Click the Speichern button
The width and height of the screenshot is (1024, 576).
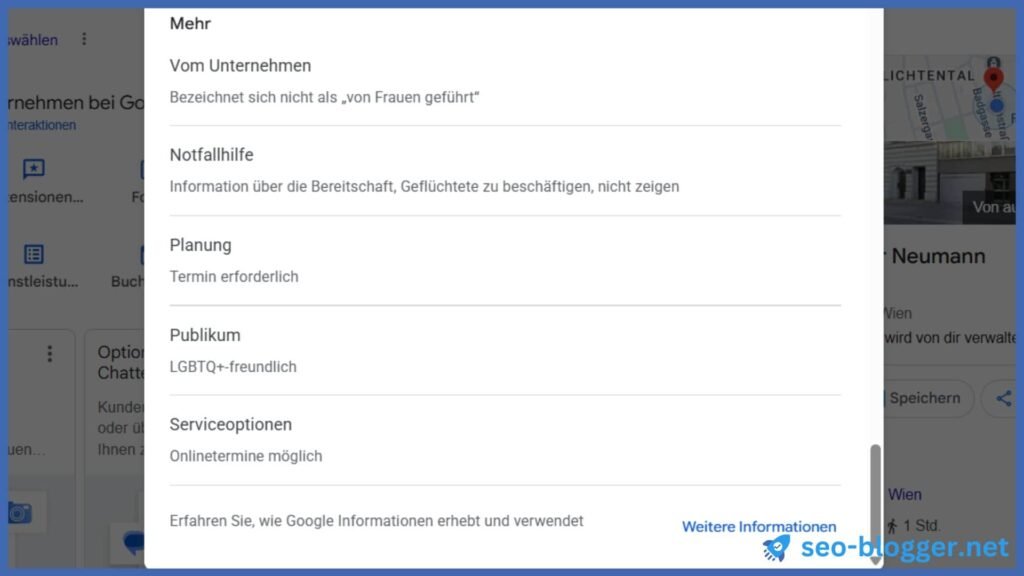(x=925, y=398)
